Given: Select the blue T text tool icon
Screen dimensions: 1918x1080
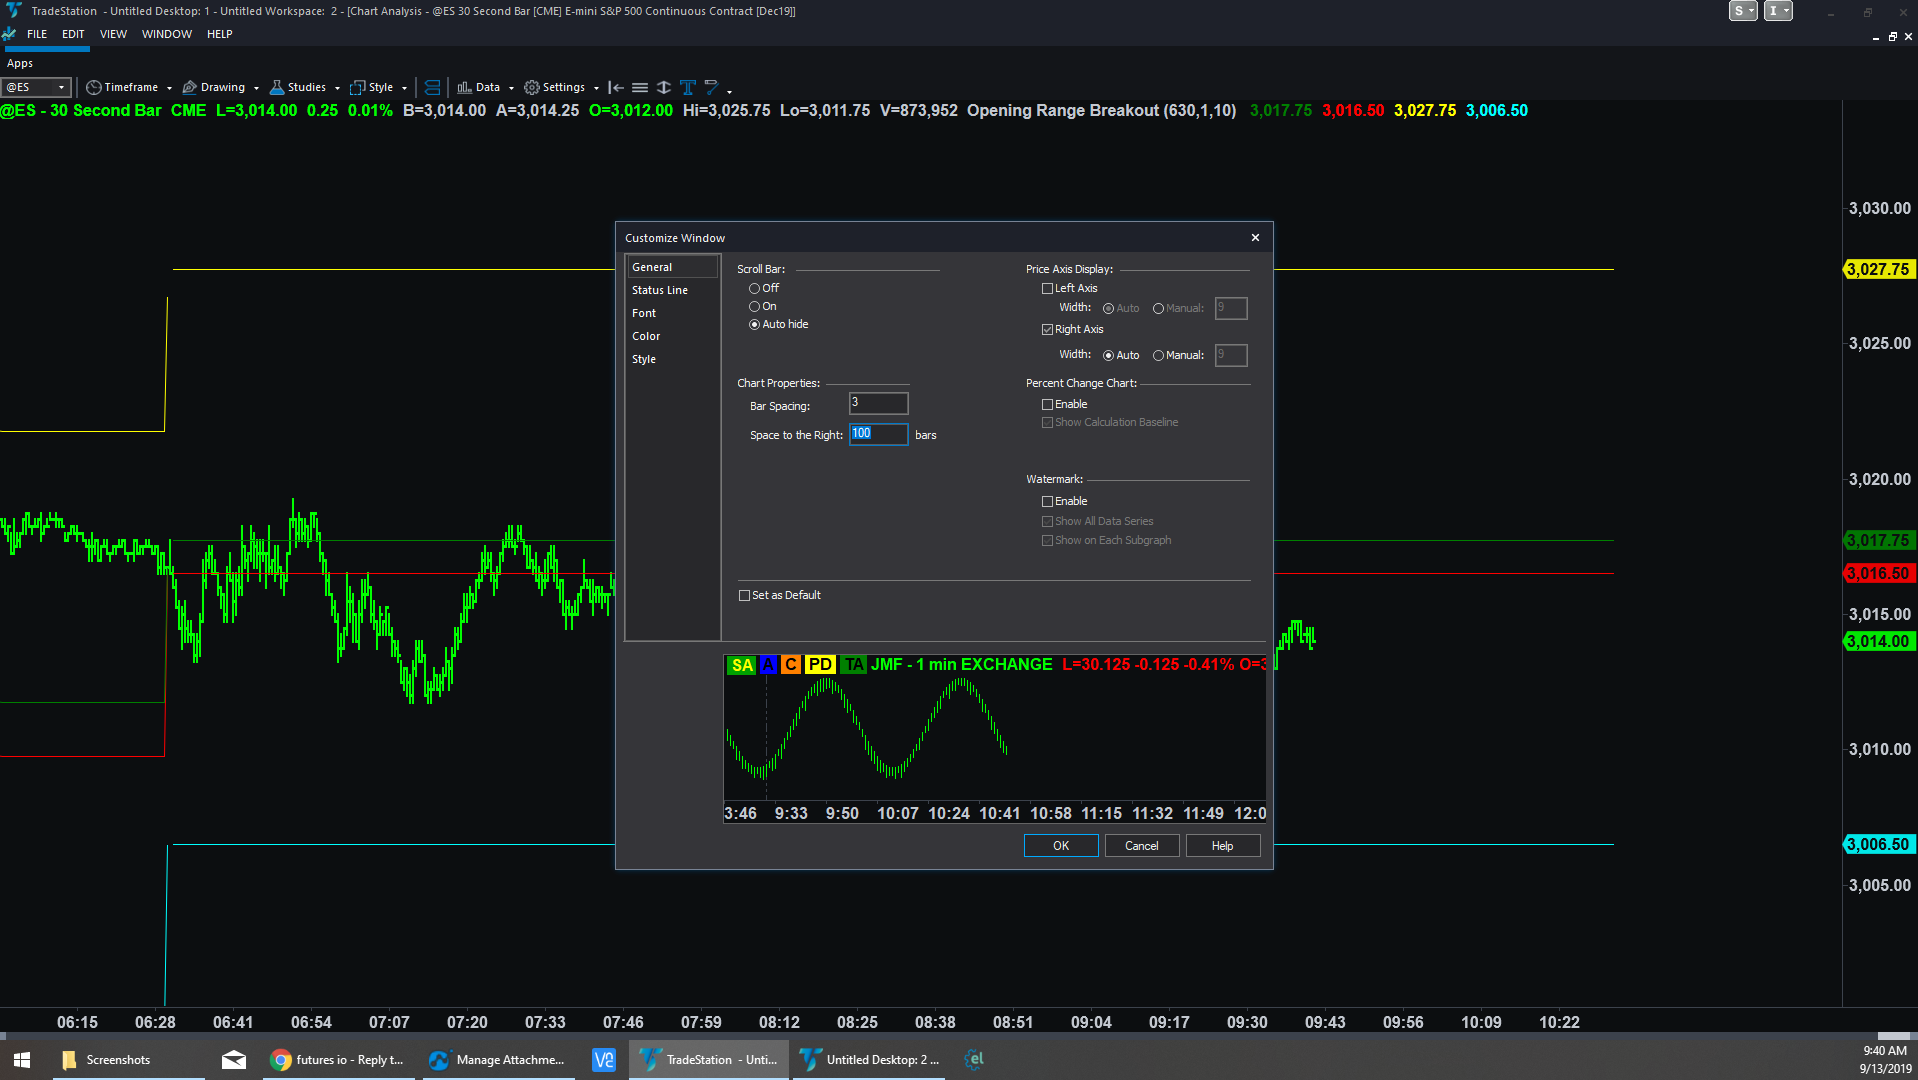Looking at the screenshot, I should pyautogui.click(x=688, y=88).
